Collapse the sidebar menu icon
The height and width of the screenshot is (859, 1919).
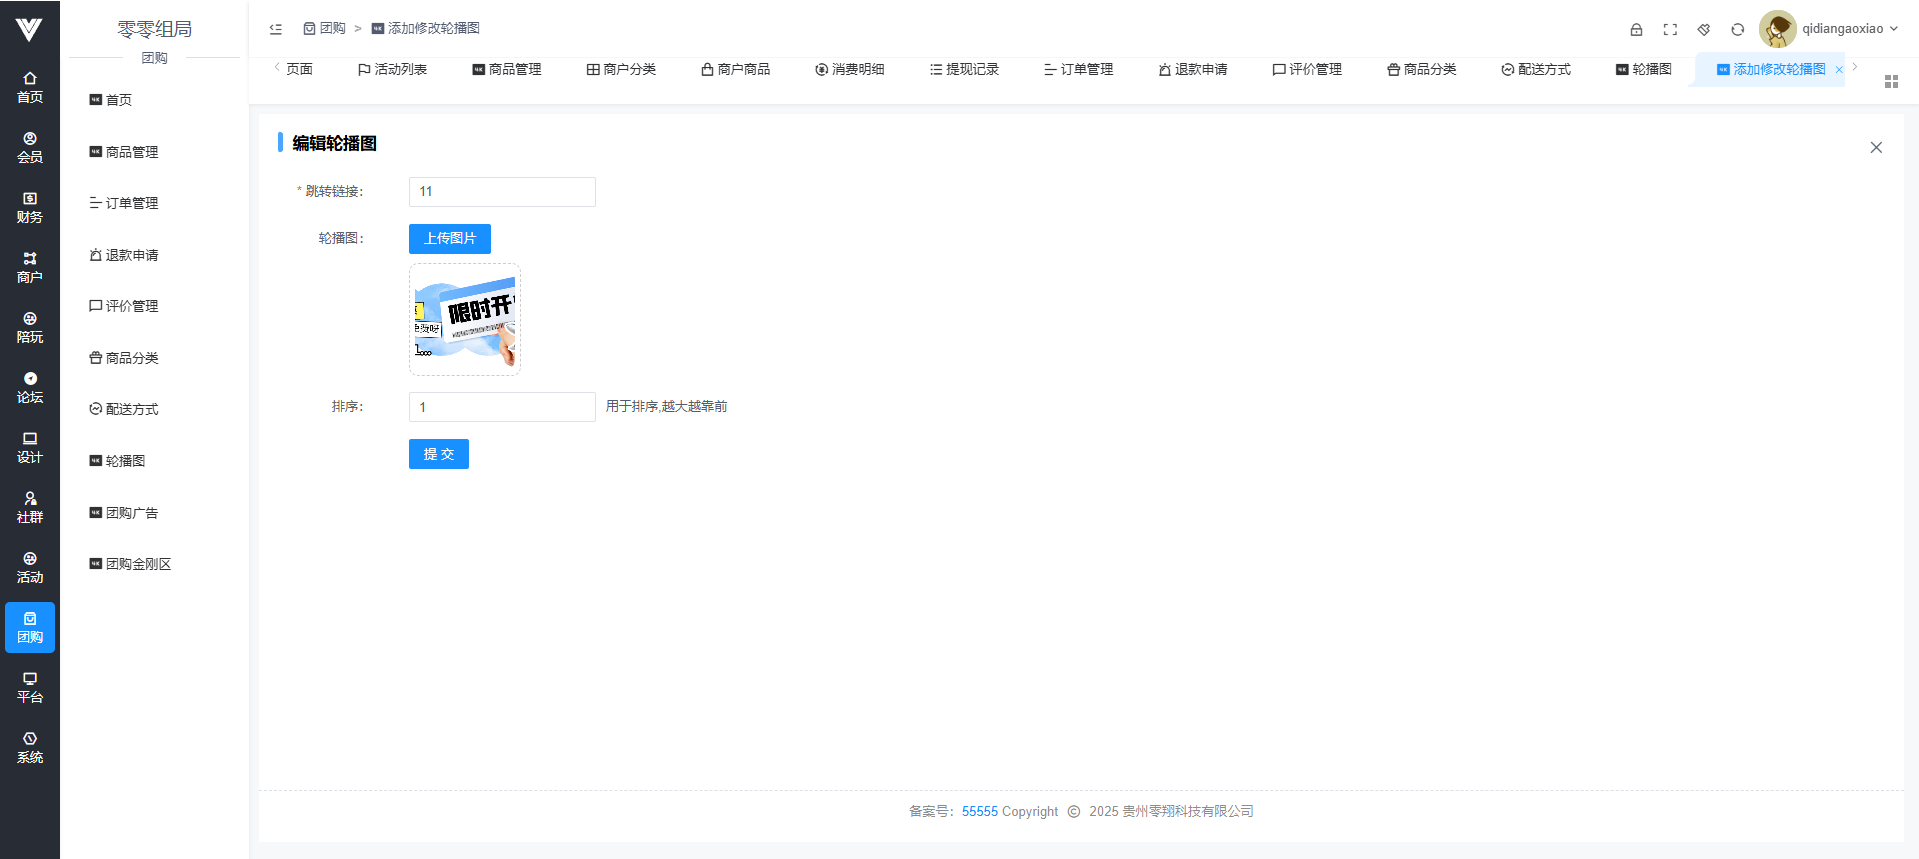[276, 29]
